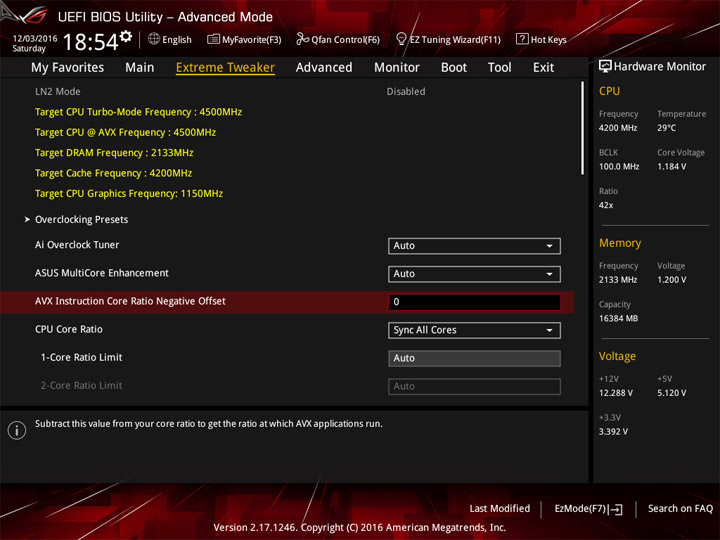Open the Tool tab
This screenshot has width=720, height=540.
[500, 68]
